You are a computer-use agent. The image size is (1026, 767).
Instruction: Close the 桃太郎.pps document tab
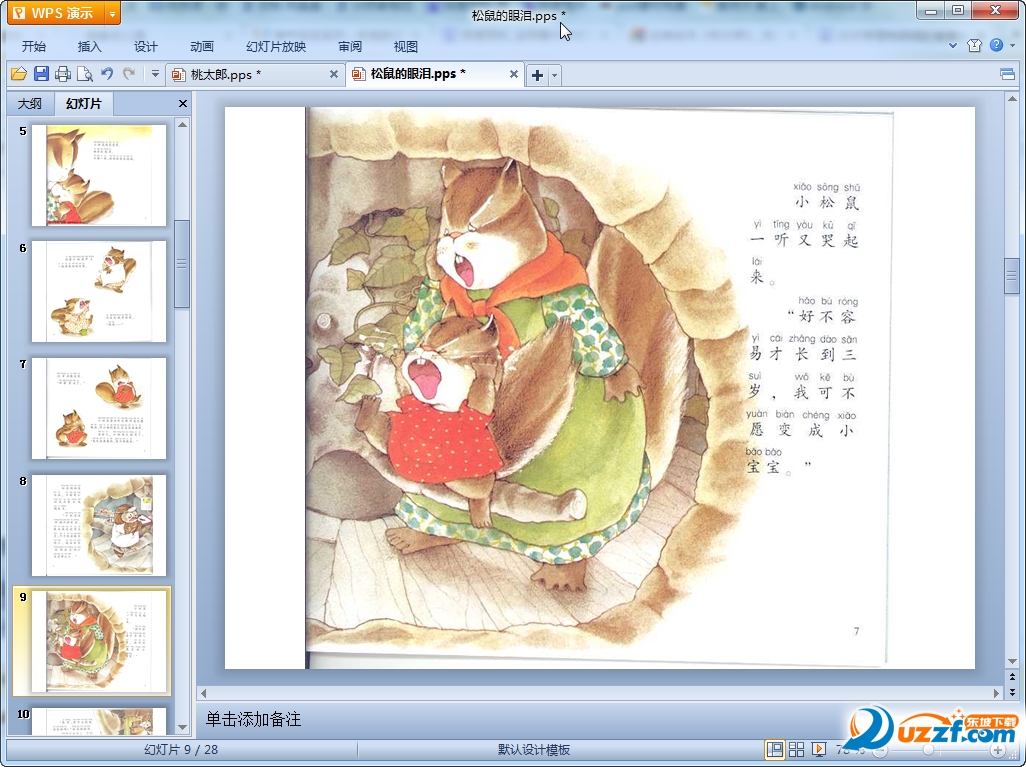click(334, 74)
